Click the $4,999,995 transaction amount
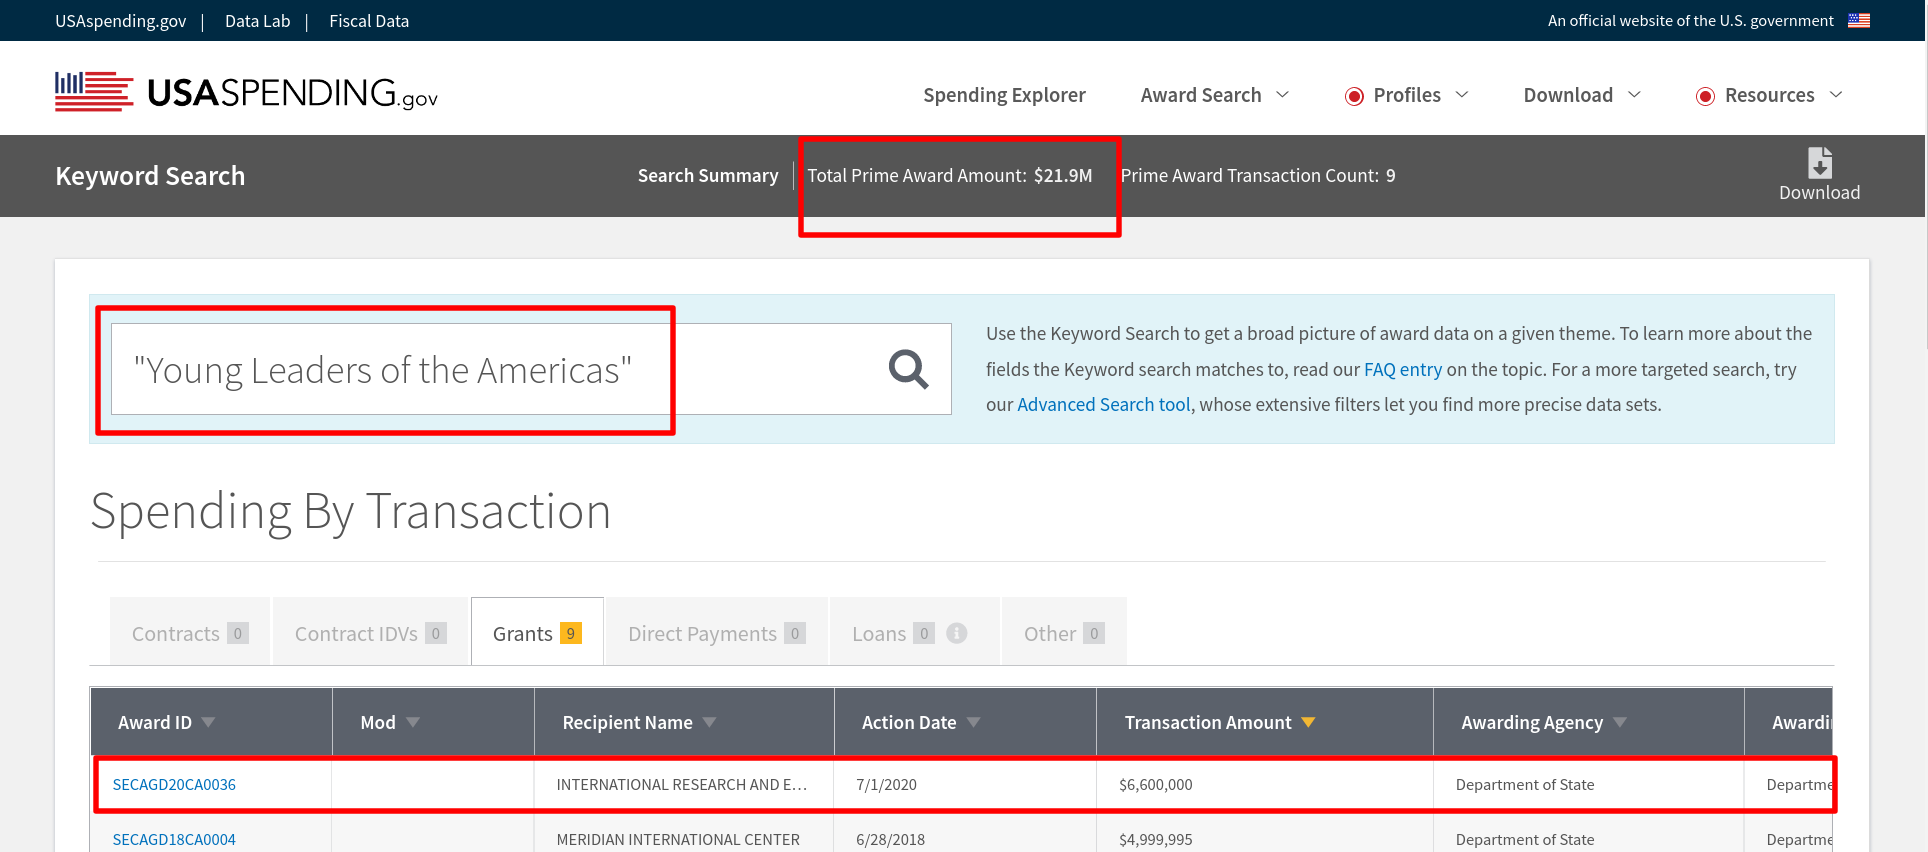Viewport: 1928px width, 852px height. click(x=1156, y=840)
